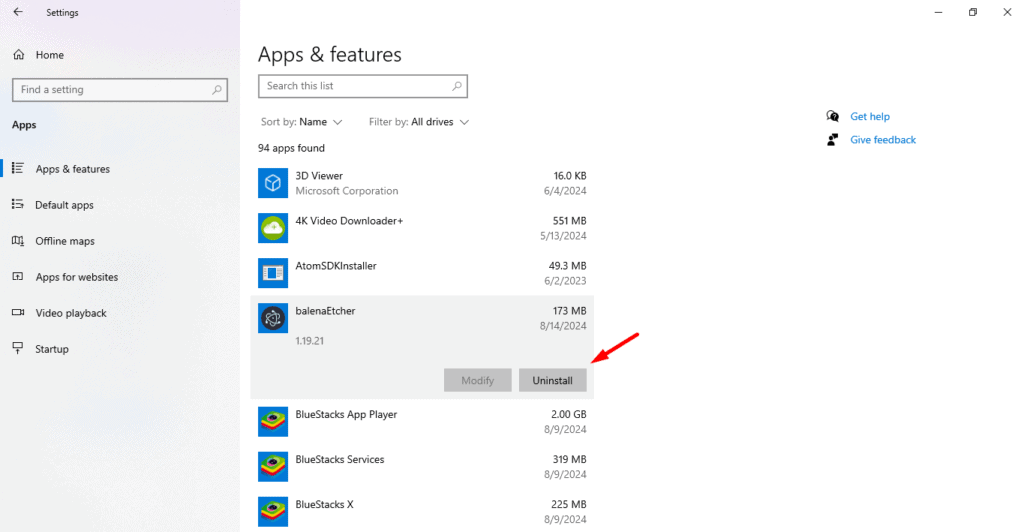Image resolution: width=1024 pixels, height=532 pixels.
Task: Open the Give feedback link
Action: 883,140
